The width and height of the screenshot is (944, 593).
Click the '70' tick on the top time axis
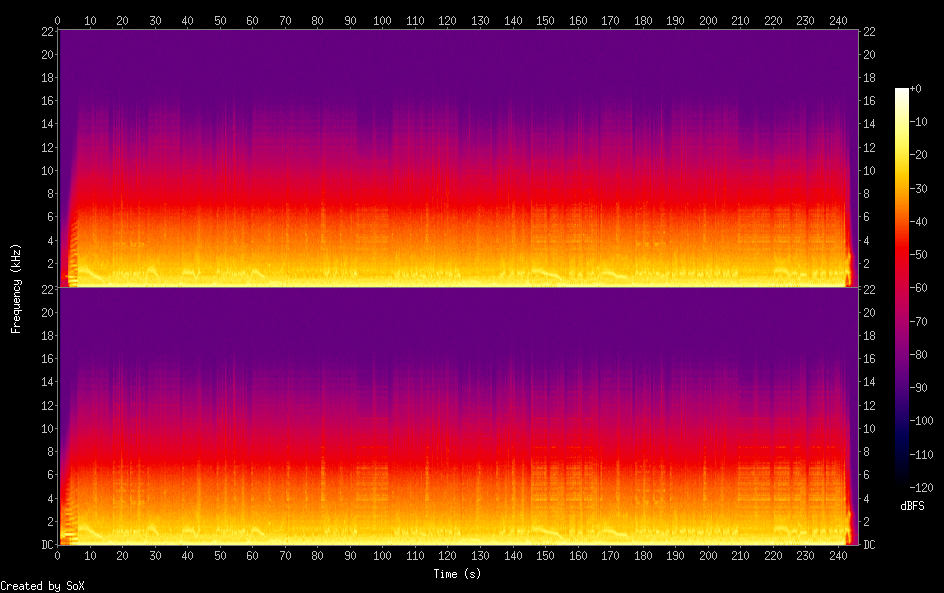pyautogui.click(x=285, y=20)
